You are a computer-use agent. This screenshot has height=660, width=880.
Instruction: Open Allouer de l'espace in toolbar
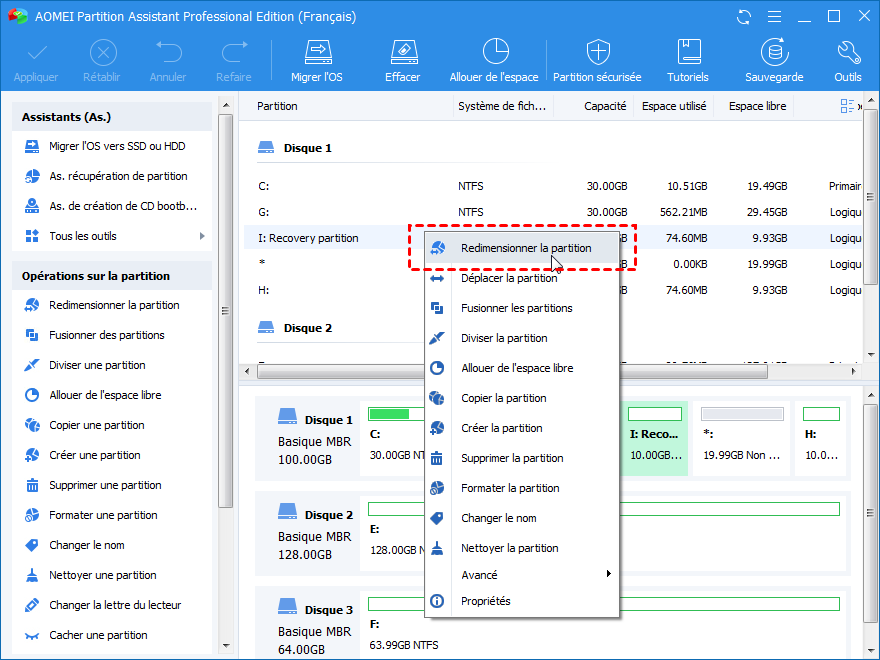click(x=494, y=53)
